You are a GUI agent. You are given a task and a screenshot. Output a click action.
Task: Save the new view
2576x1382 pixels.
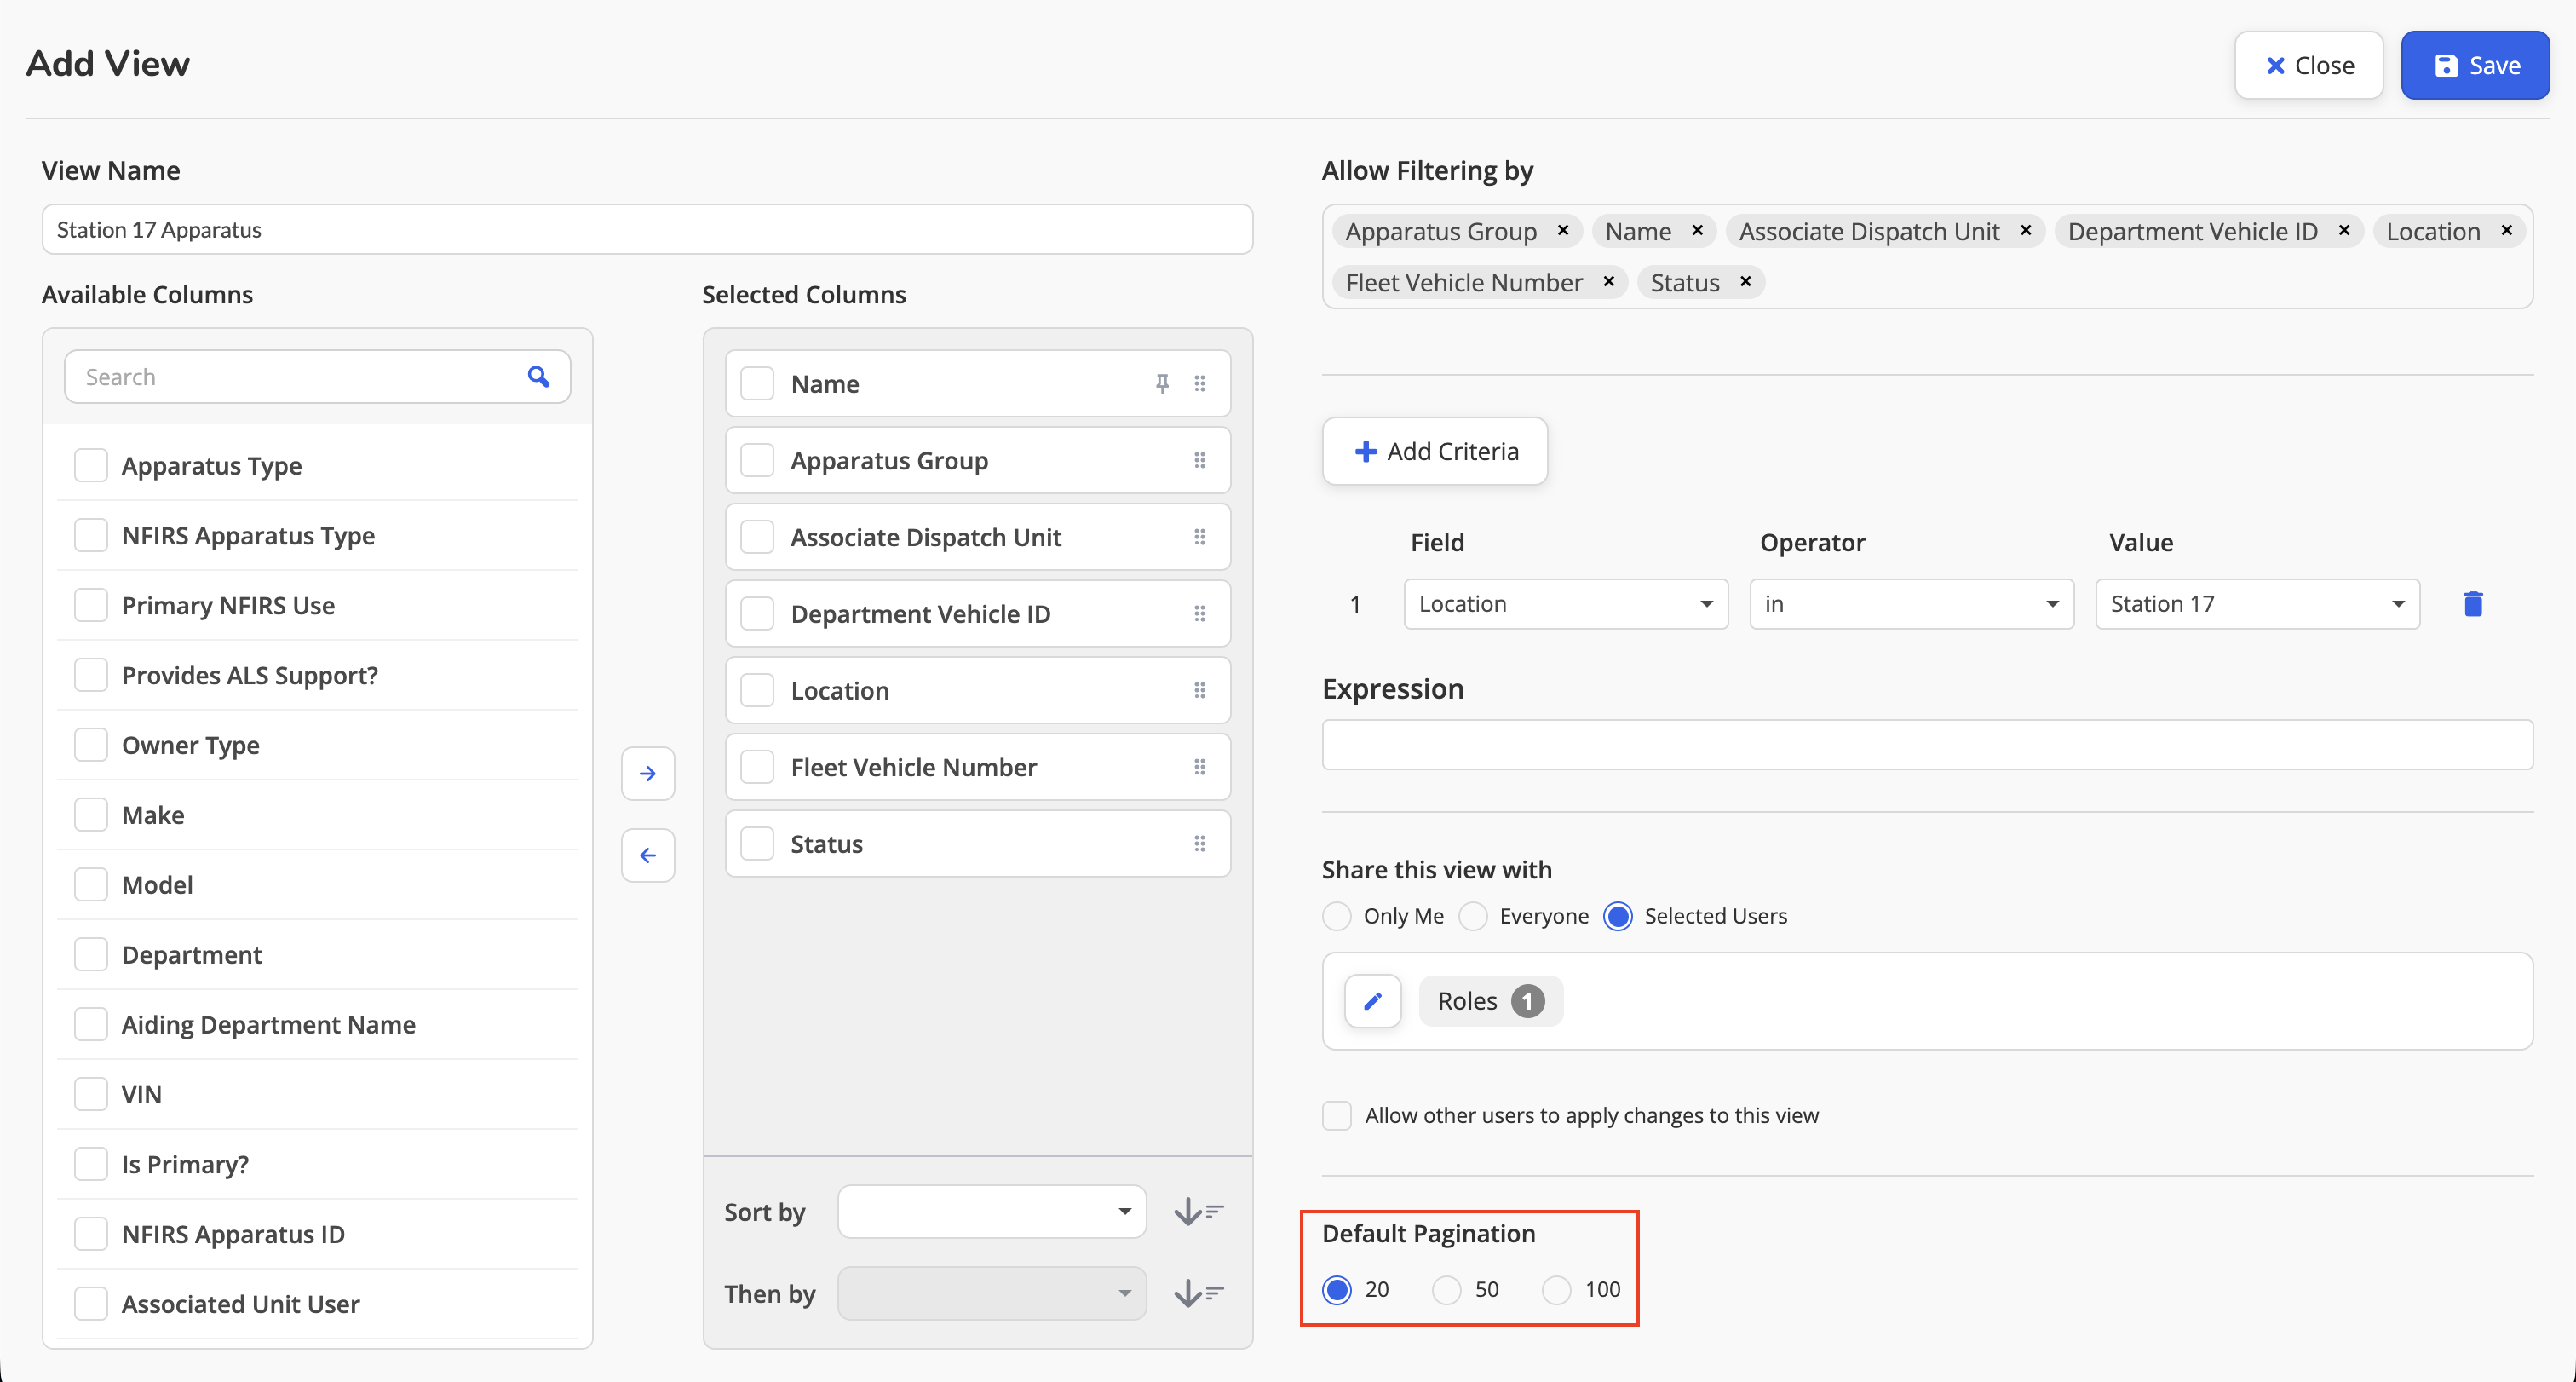click(x=2474, y=65)
